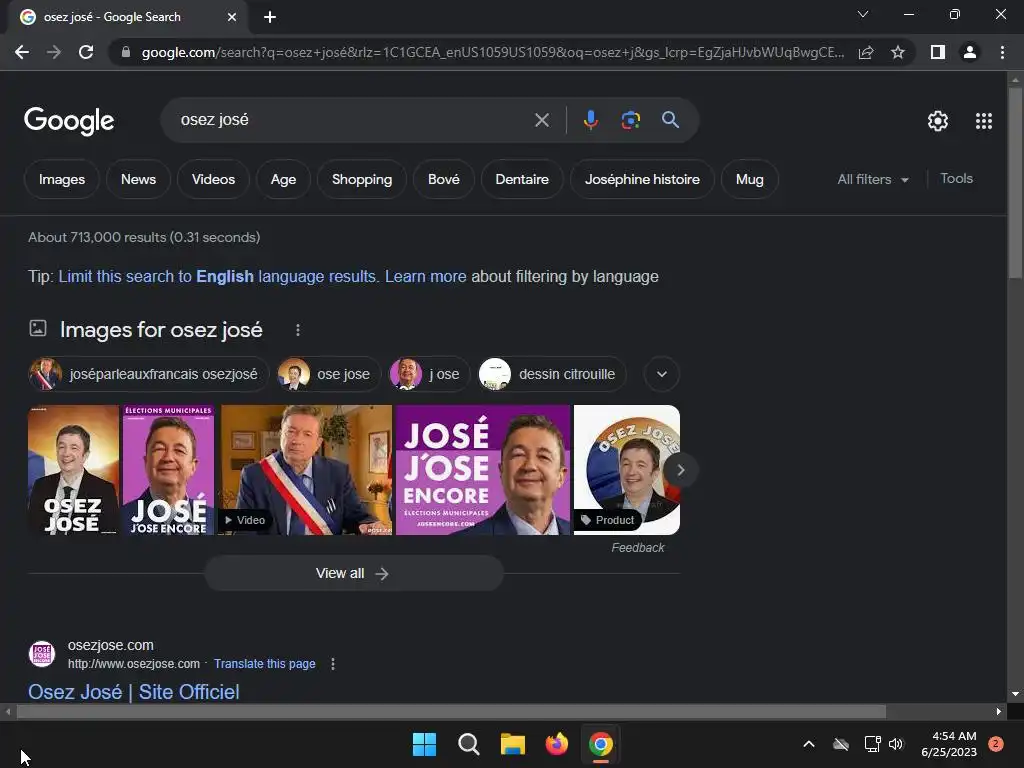The height and width of the screenshot is (768, 1024).
Task: Select the Mug filter chip
Action: pos(750,179)
